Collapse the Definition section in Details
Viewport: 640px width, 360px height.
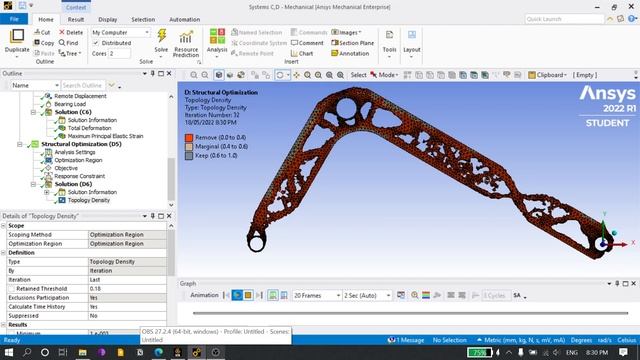point(3,253)
